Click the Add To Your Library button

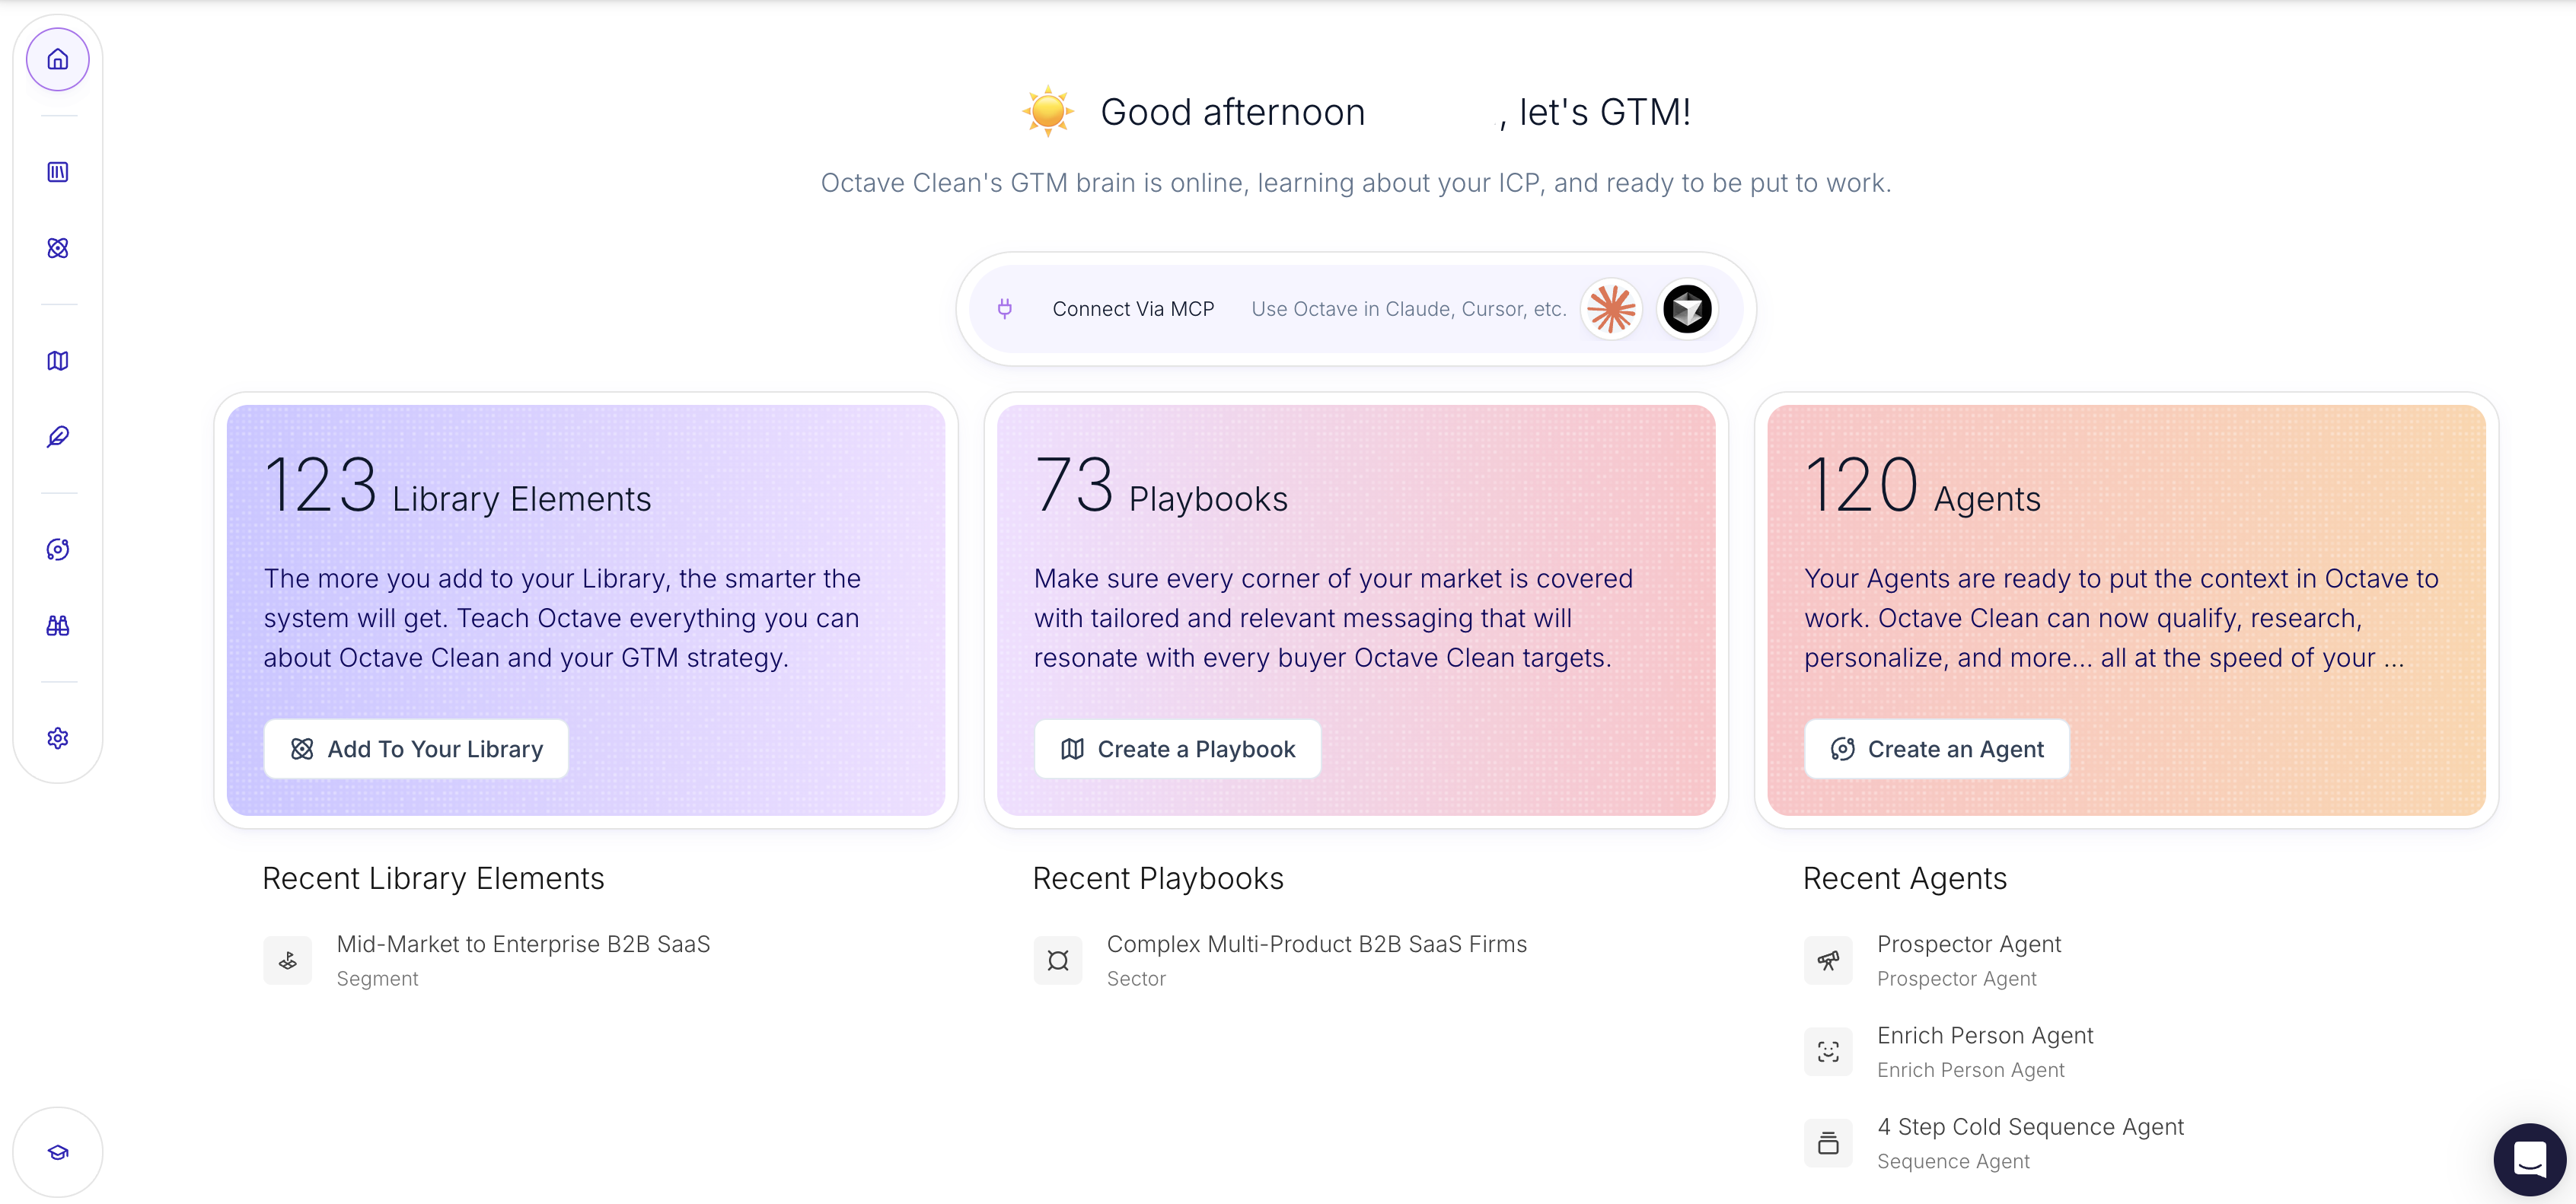(416, 749)
